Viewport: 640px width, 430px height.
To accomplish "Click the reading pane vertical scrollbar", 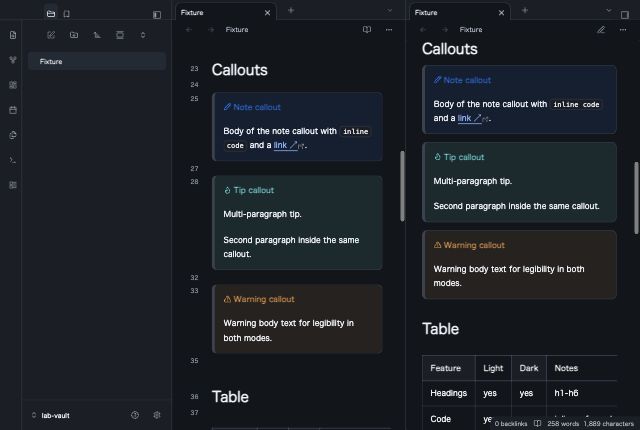I will click(636, 198).
